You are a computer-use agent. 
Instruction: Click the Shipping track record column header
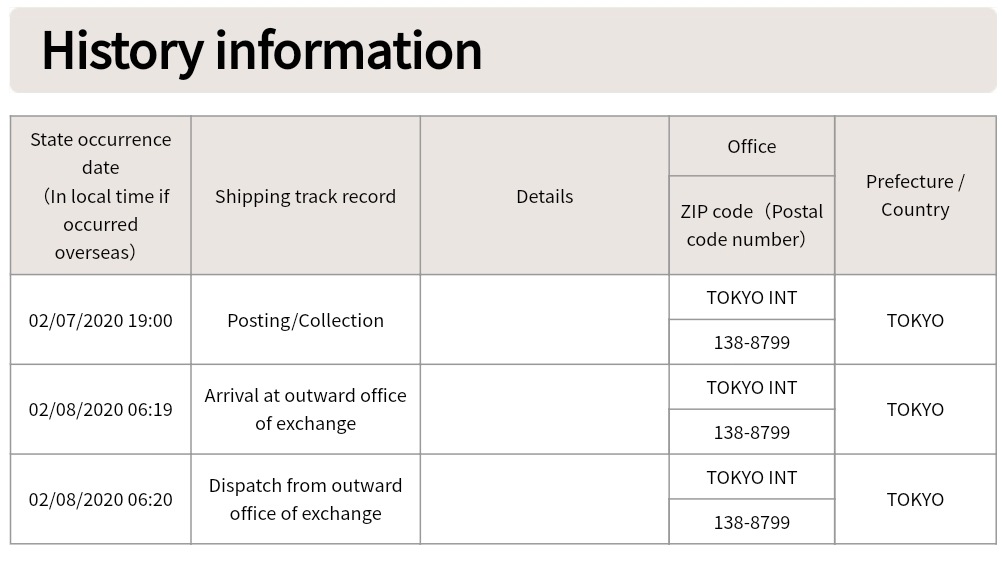click(x=305, y=196)
